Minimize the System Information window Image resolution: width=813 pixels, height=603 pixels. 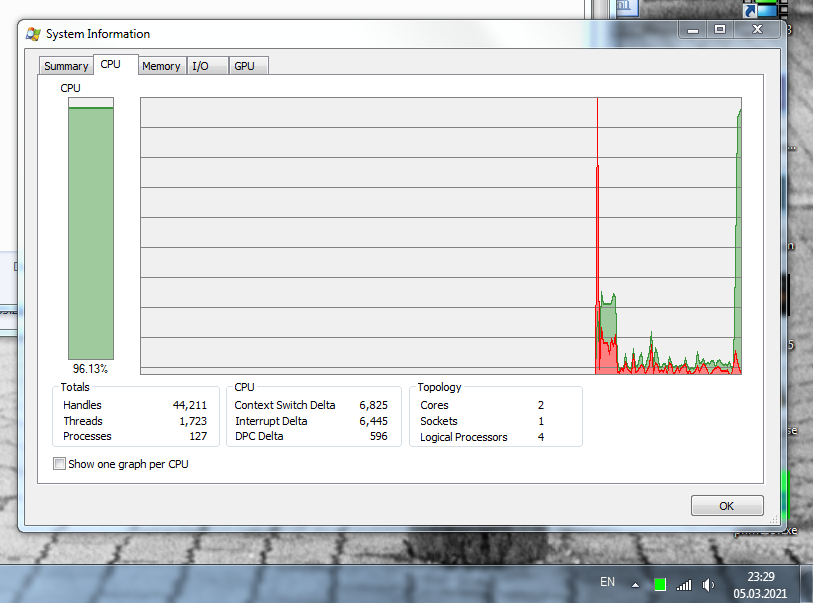click(693, 30)
